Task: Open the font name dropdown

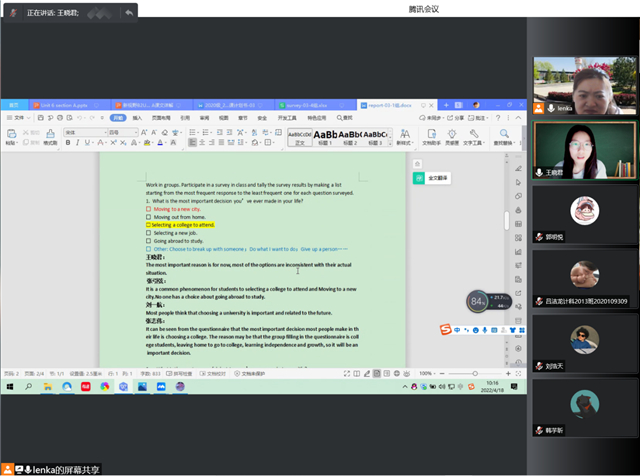Action: click(x=105, y=132)
